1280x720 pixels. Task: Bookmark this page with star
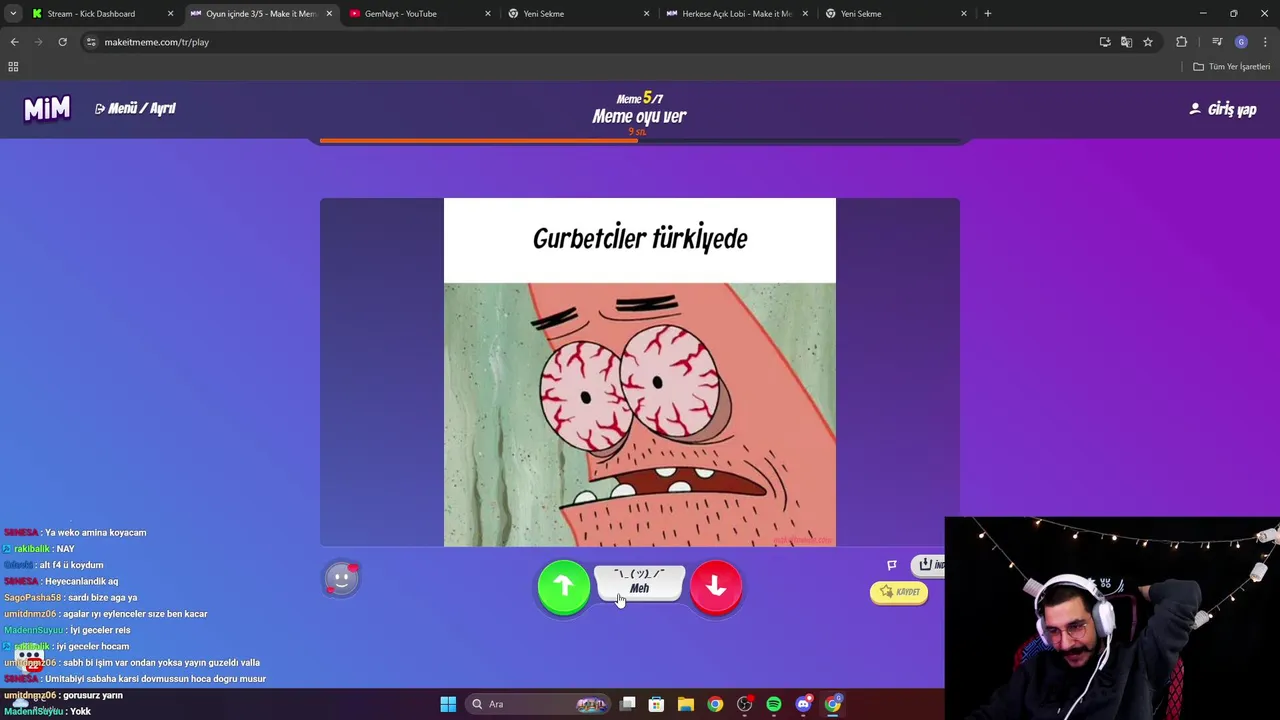pyautogui.click(x=1148, y=42)
